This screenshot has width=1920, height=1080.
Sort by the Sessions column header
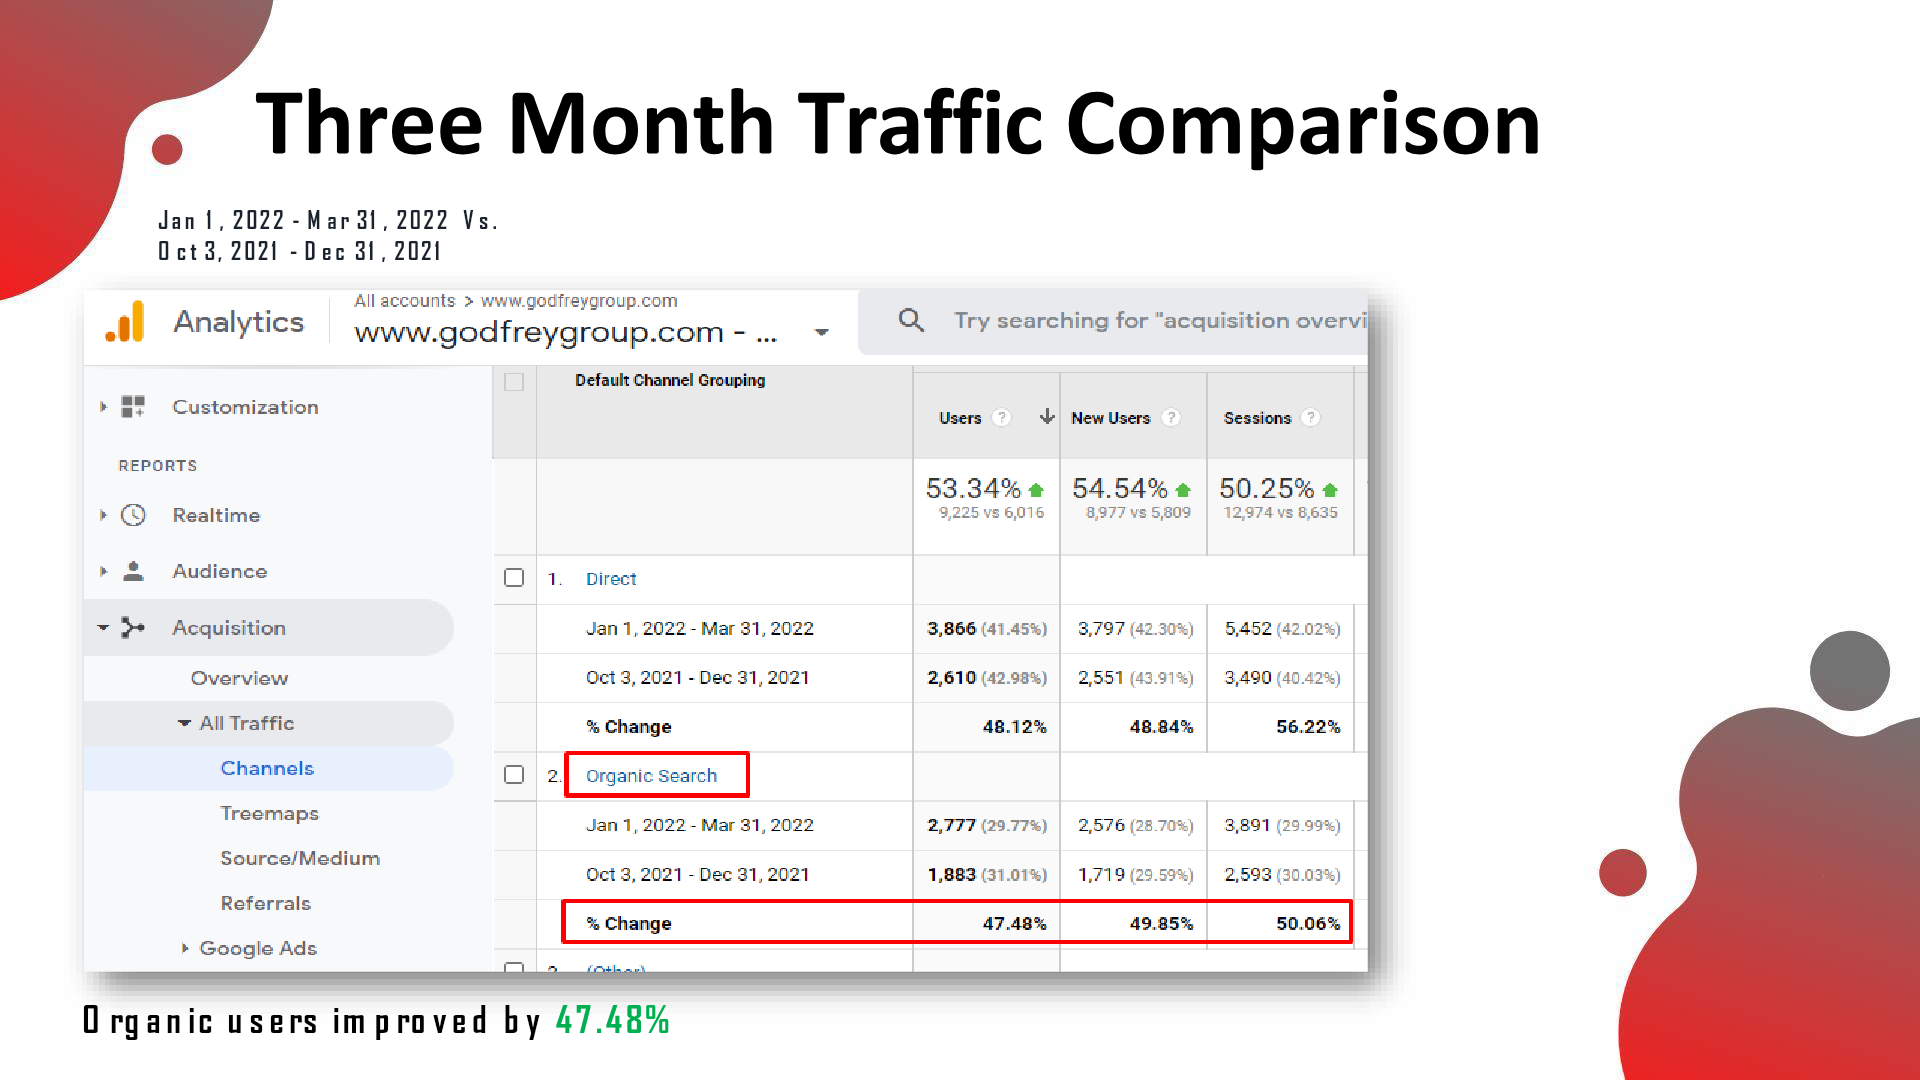[1257, 418]
